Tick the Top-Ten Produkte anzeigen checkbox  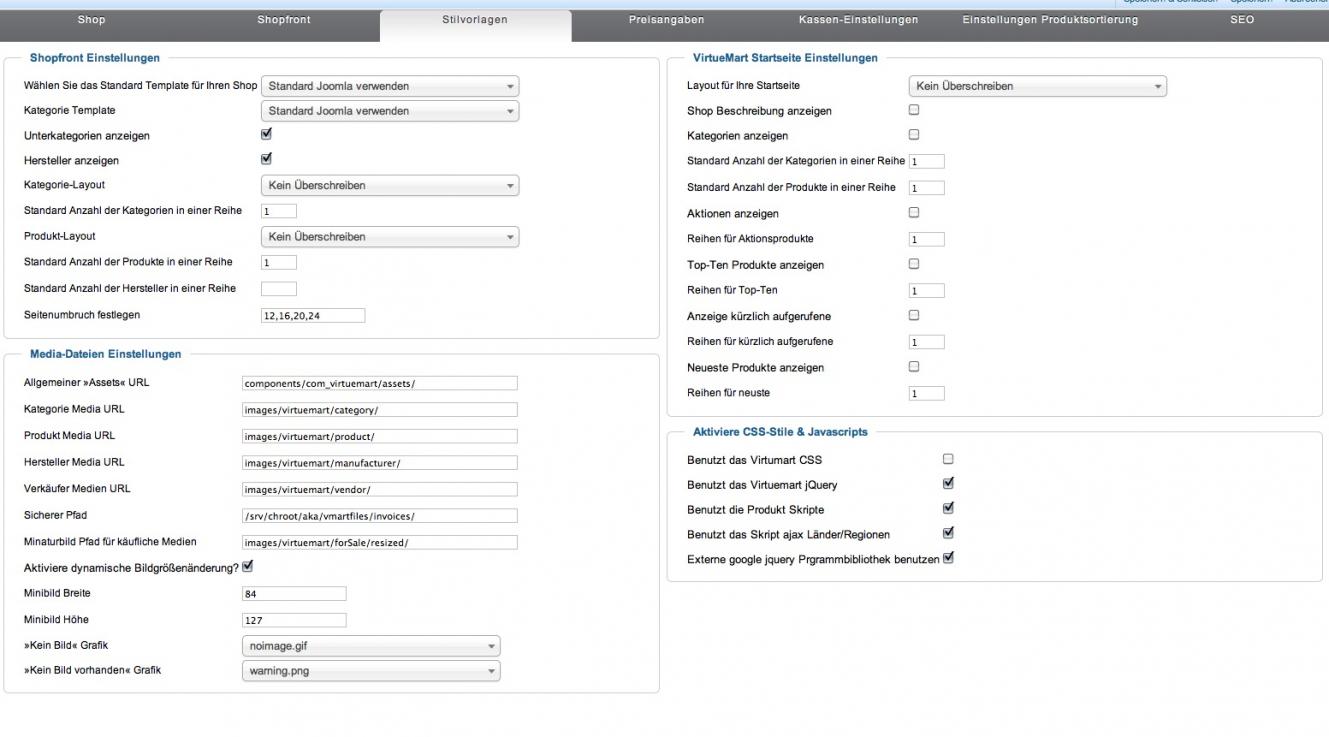click(913, 264)
